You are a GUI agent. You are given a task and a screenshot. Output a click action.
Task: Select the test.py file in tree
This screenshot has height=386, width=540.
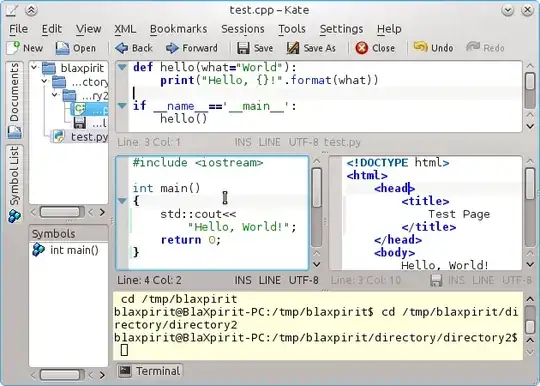coord(79,137)
